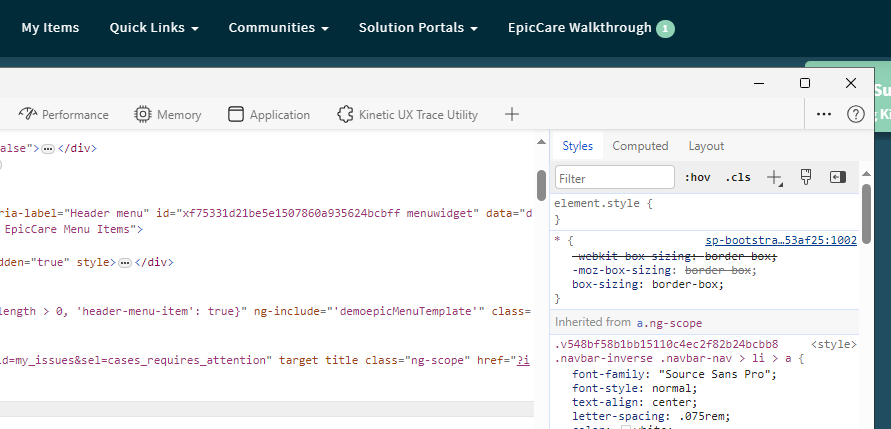Click the plus icon for more tools

pos(512,114)
